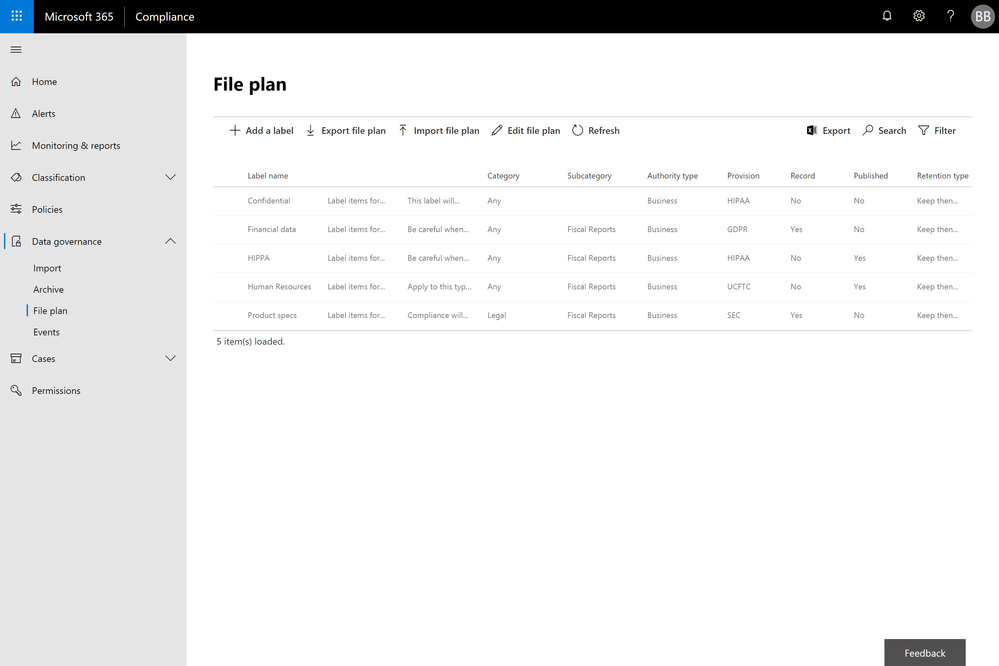999x666 pixels.
Task: Open Search in the file plan toolbar
Action: (884, 131)
